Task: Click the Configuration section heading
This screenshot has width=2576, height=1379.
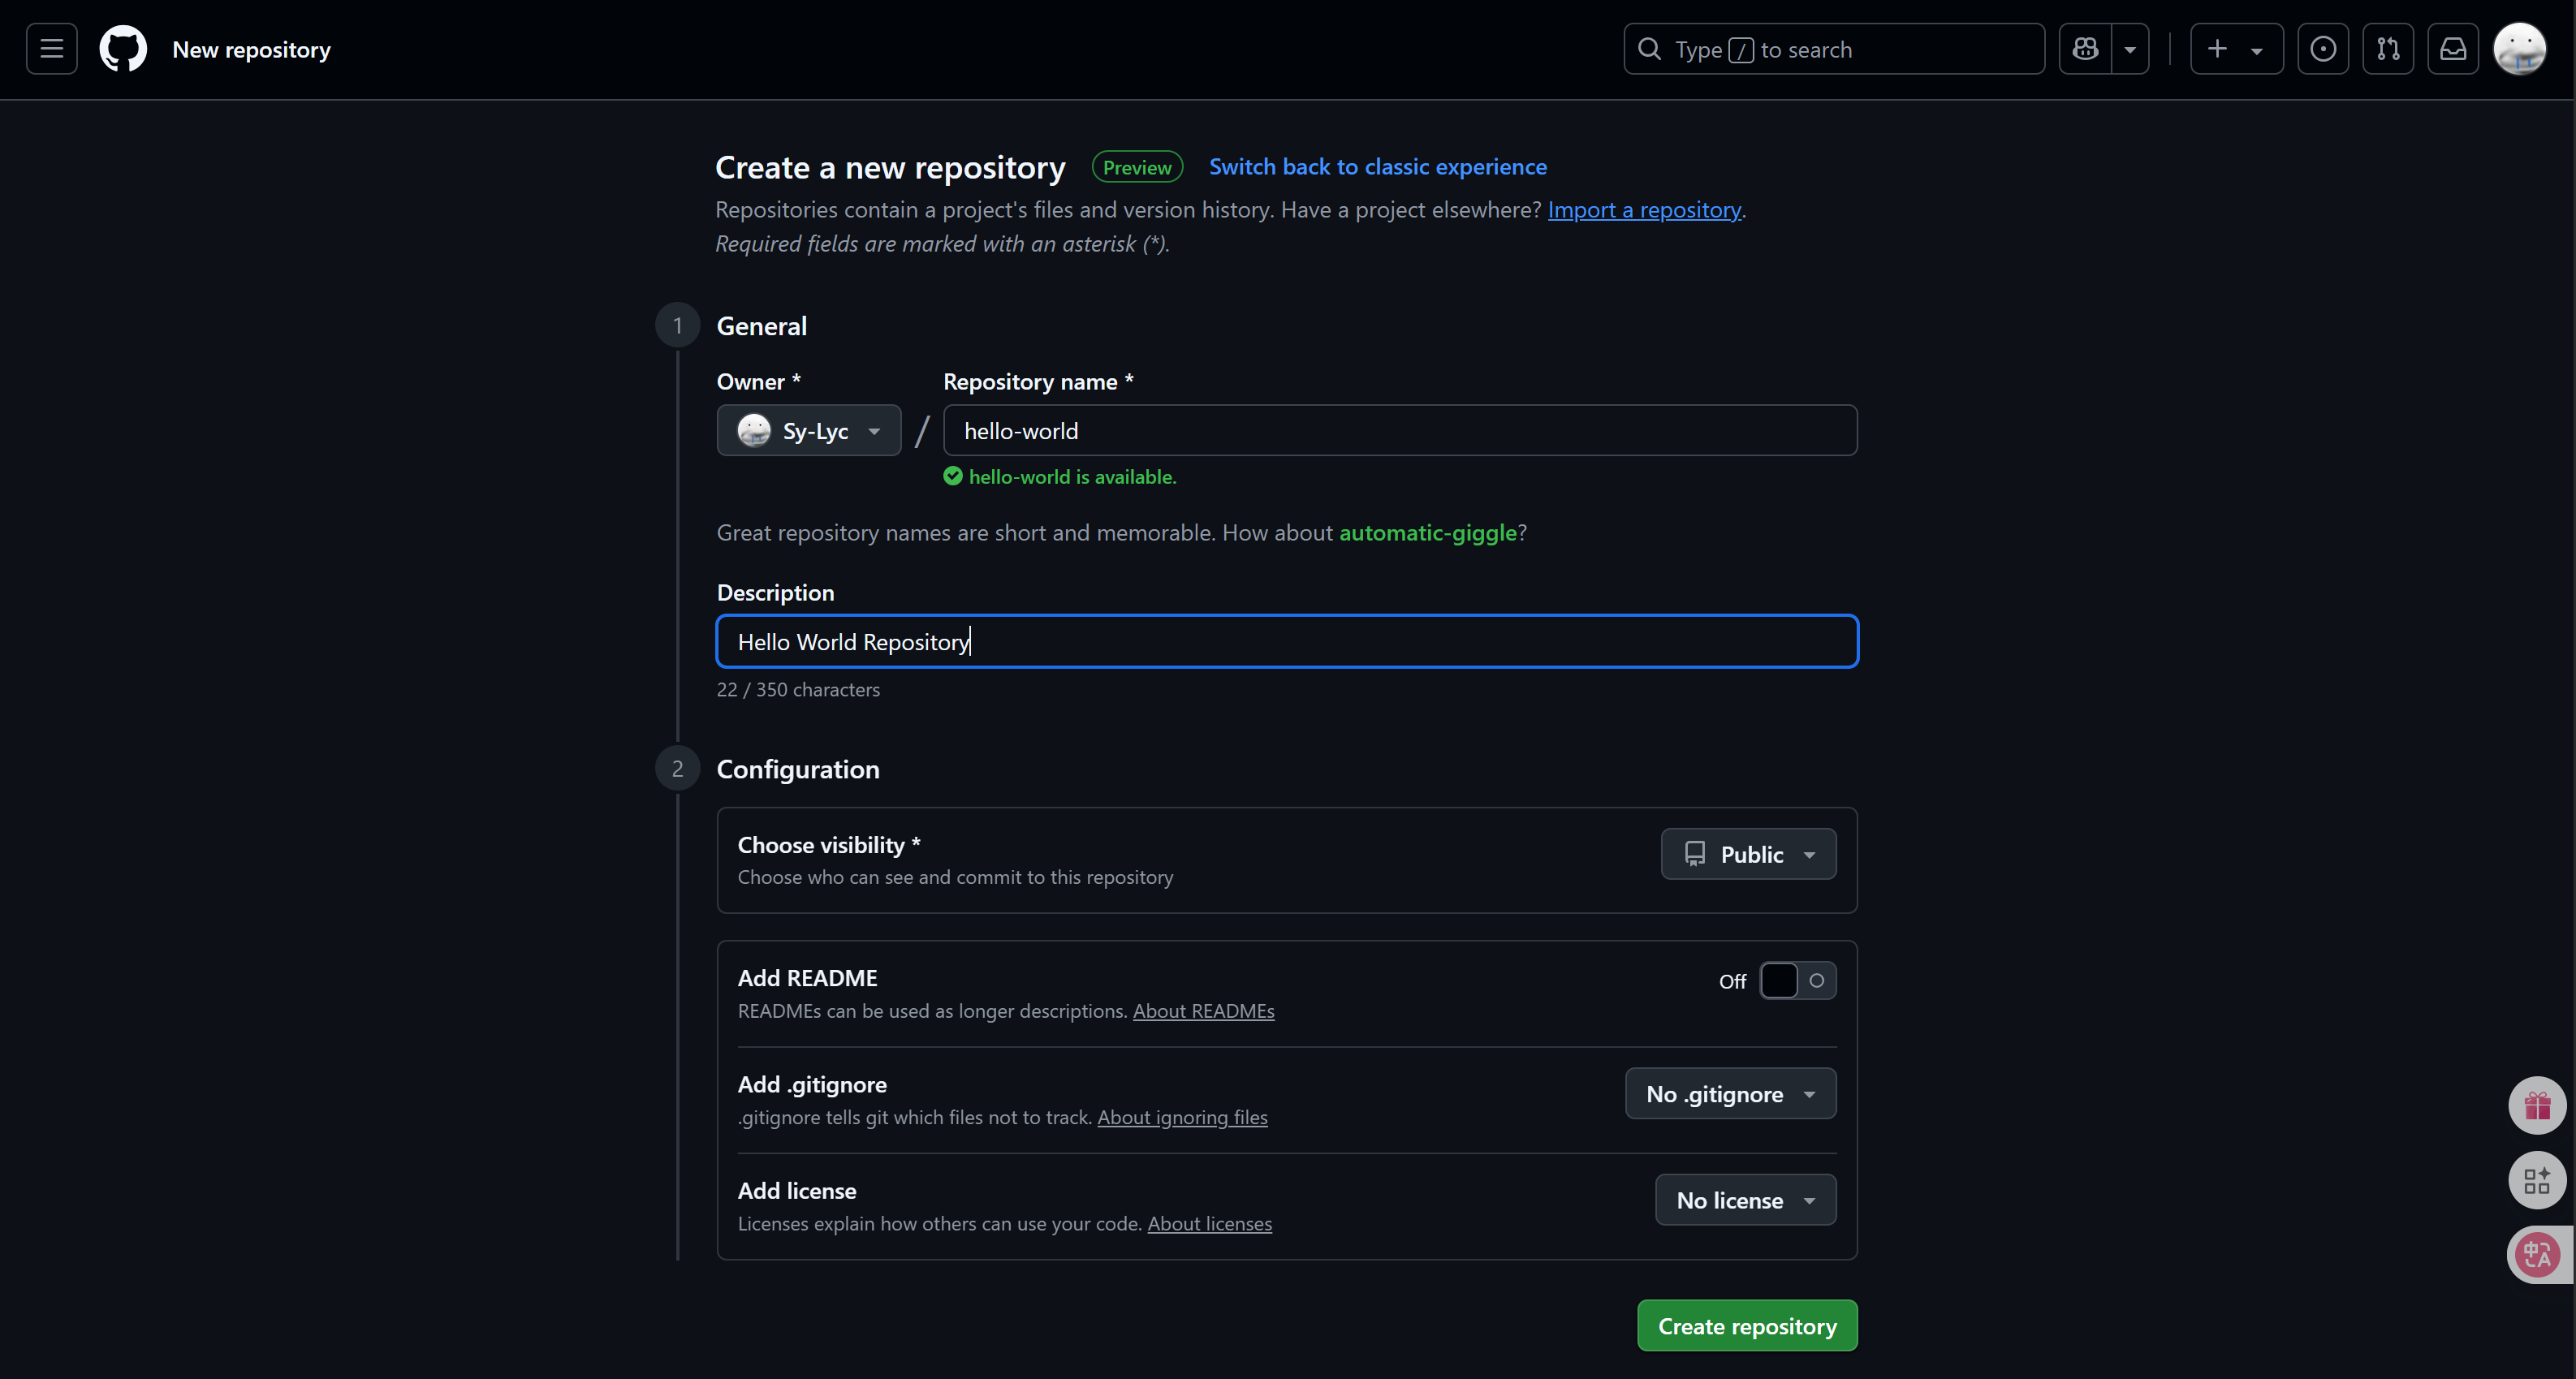Action: pyautogui.click(x=798, y=769)
